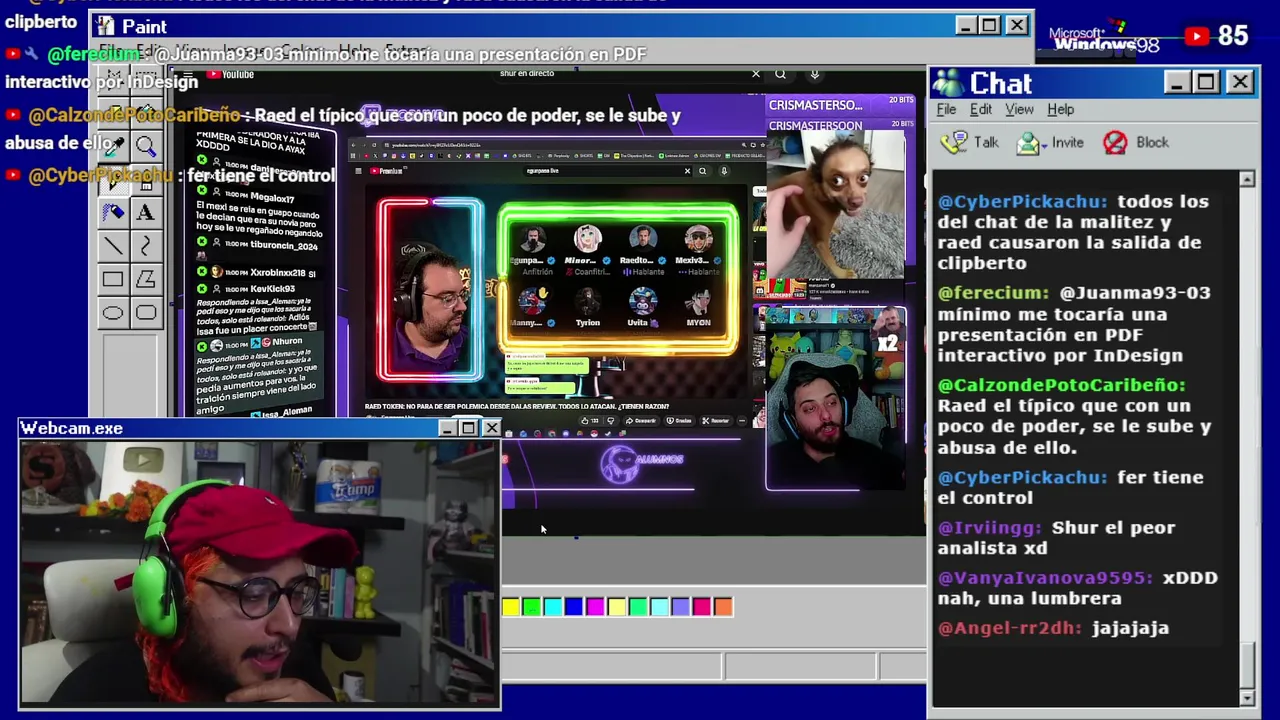This screenshot has height=720, width=1280.
Task: Click the "@ferecium:" username in Chat window
Action: pyautogui.click(x=994, y=293)
